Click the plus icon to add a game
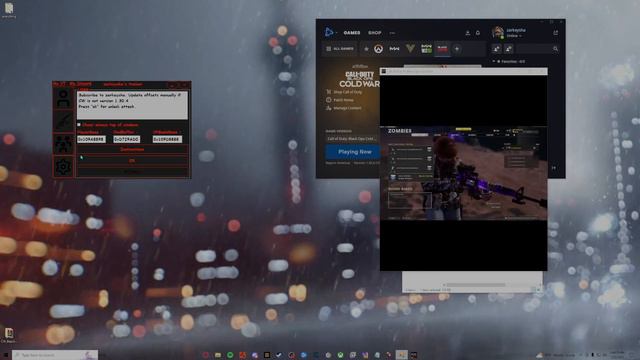Image resolution: width=640 pixels, height=360 pixels. (457, 49)
